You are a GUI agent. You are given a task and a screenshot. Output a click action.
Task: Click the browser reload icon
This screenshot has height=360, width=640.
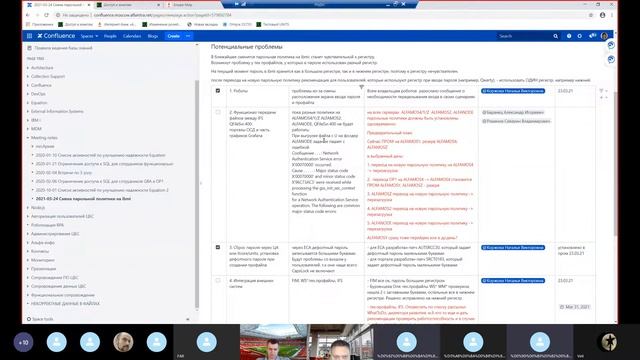tap(47, 15)
